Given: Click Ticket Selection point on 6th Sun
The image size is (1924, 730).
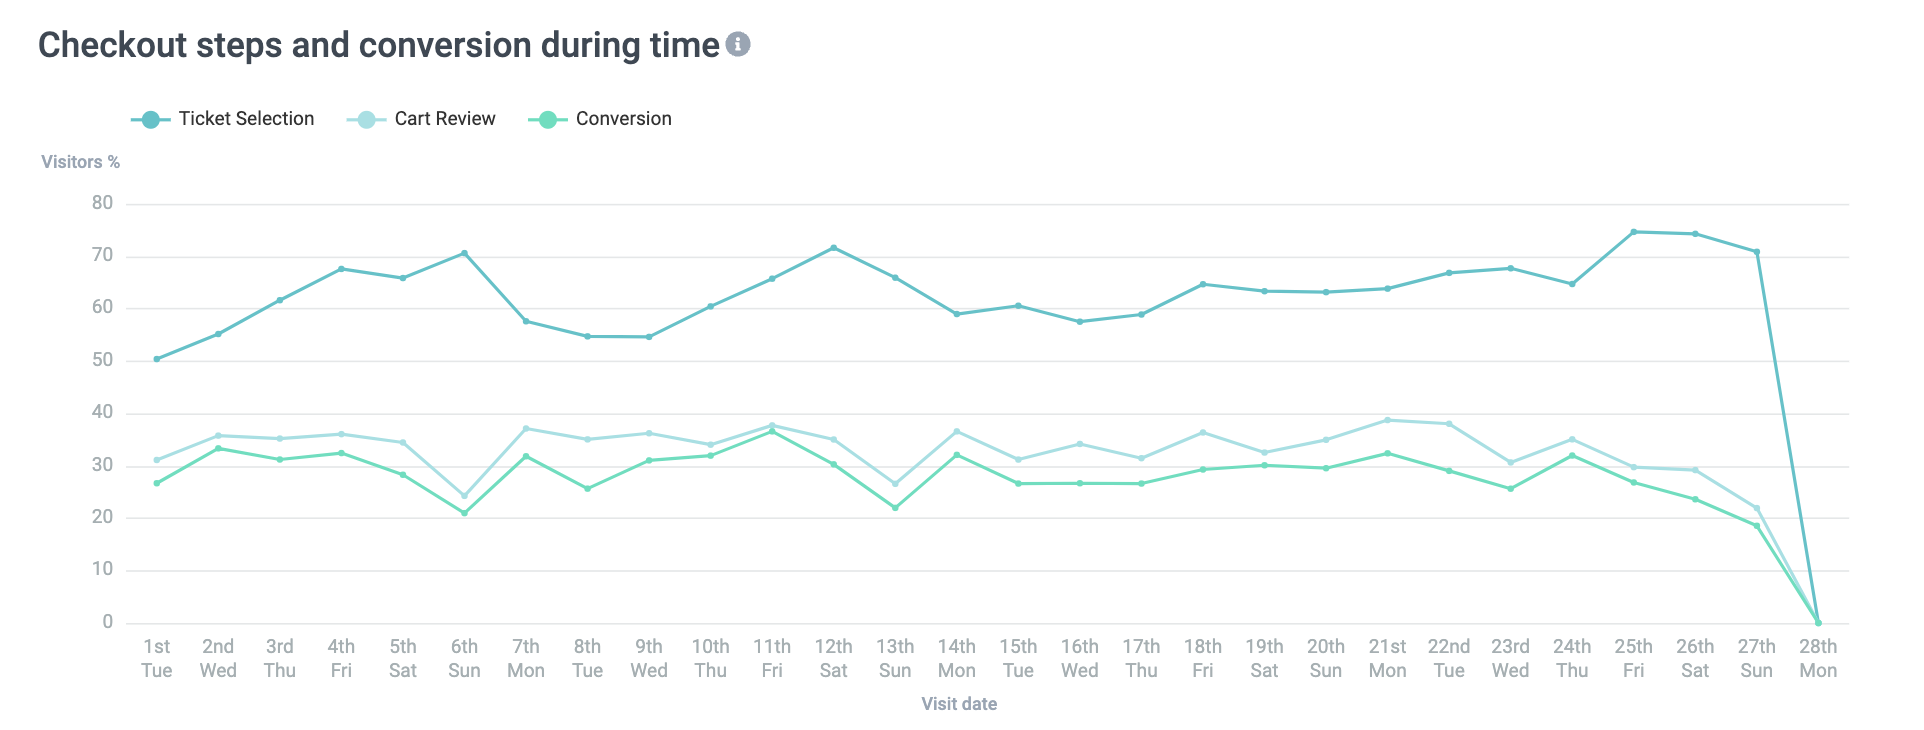Looking at the screenshot, I should tap(464, 253).
